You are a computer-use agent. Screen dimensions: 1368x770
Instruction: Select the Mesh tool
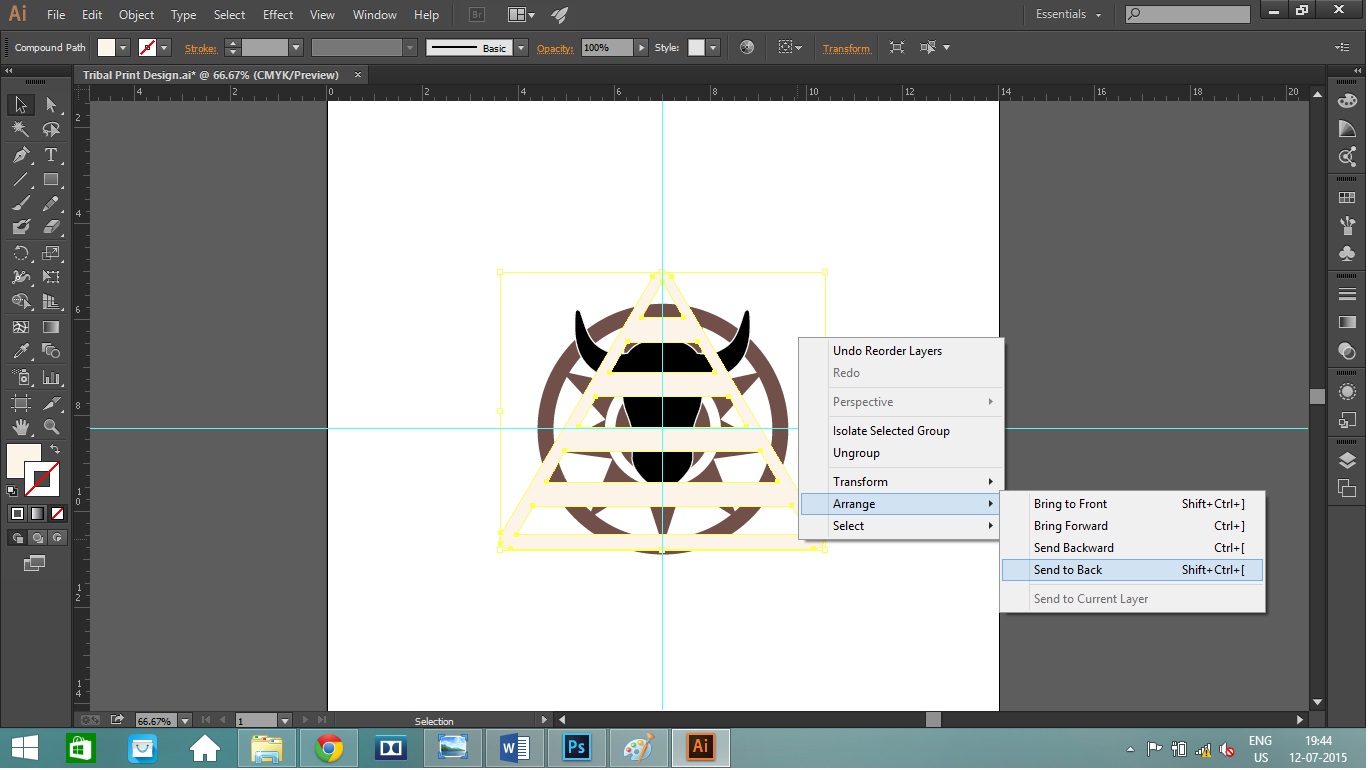click(21, 327)
